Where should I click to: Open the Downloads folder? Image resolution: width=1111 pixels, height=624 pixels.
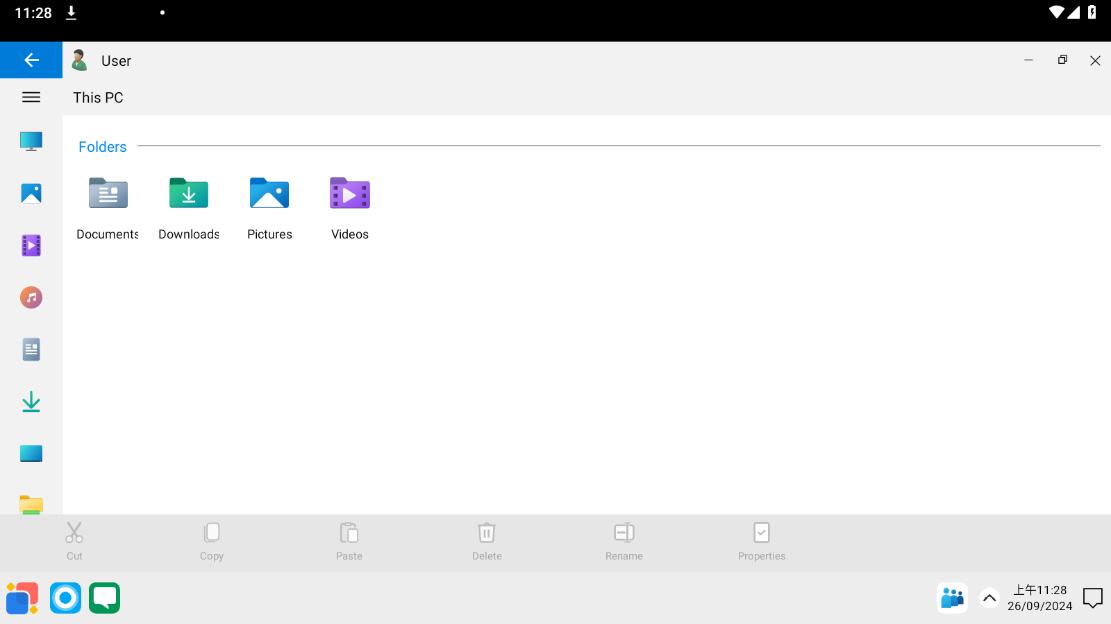click(188, 209)
